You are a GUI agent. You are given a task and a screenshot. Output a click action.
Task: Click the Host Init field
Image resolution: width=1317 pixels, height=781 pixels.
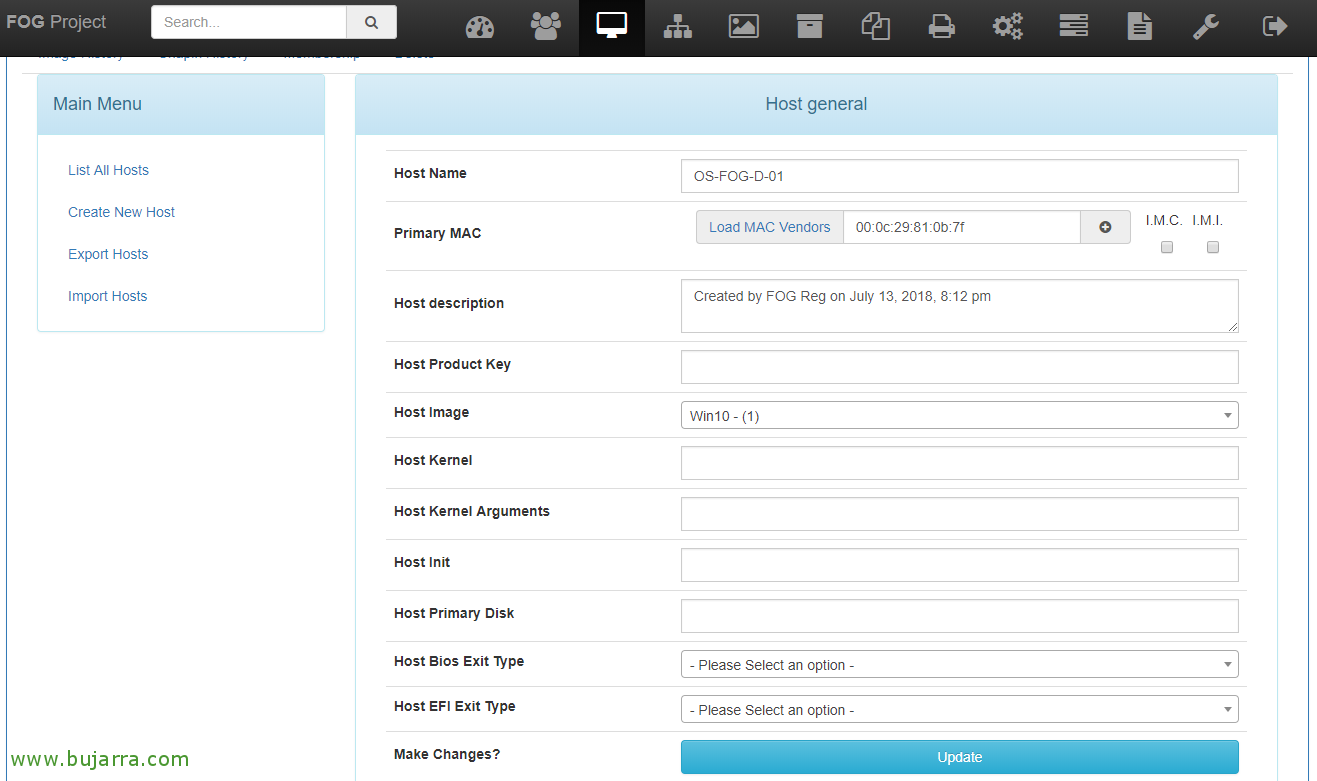point(960,565)
